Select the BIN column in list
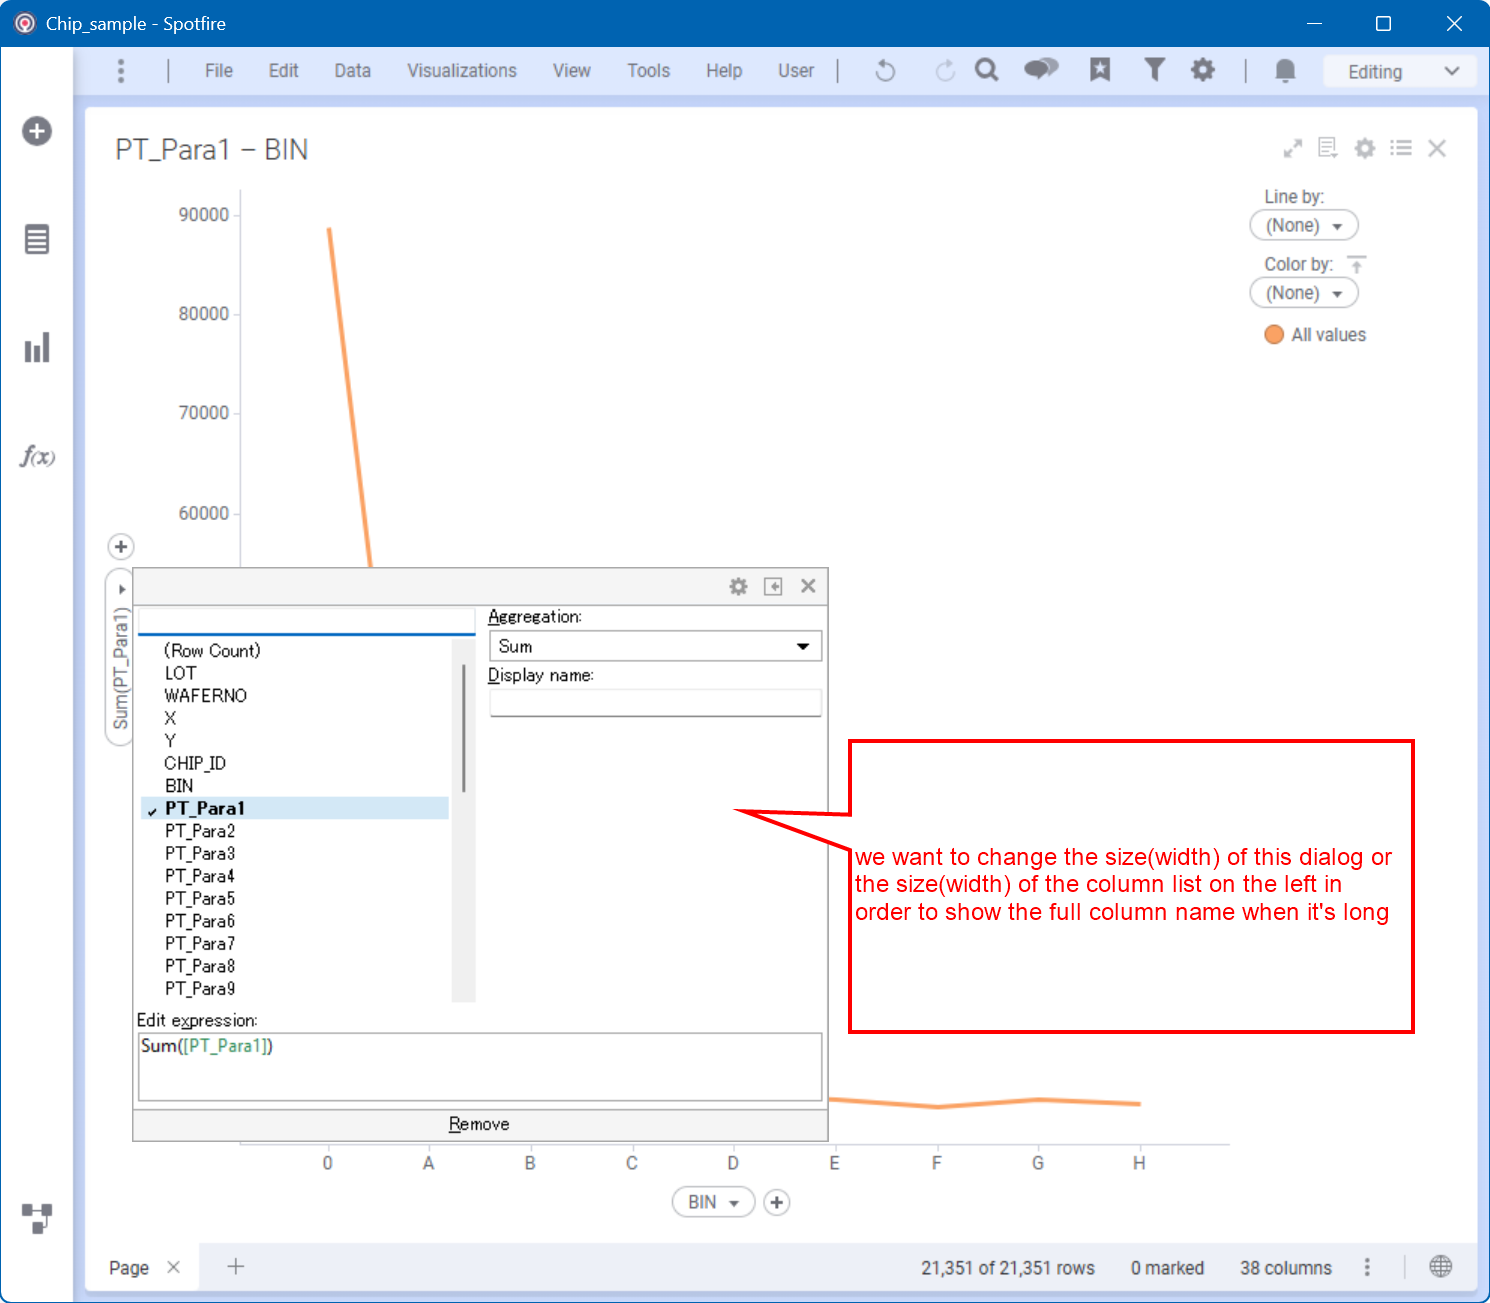 [x=179, y=786]
